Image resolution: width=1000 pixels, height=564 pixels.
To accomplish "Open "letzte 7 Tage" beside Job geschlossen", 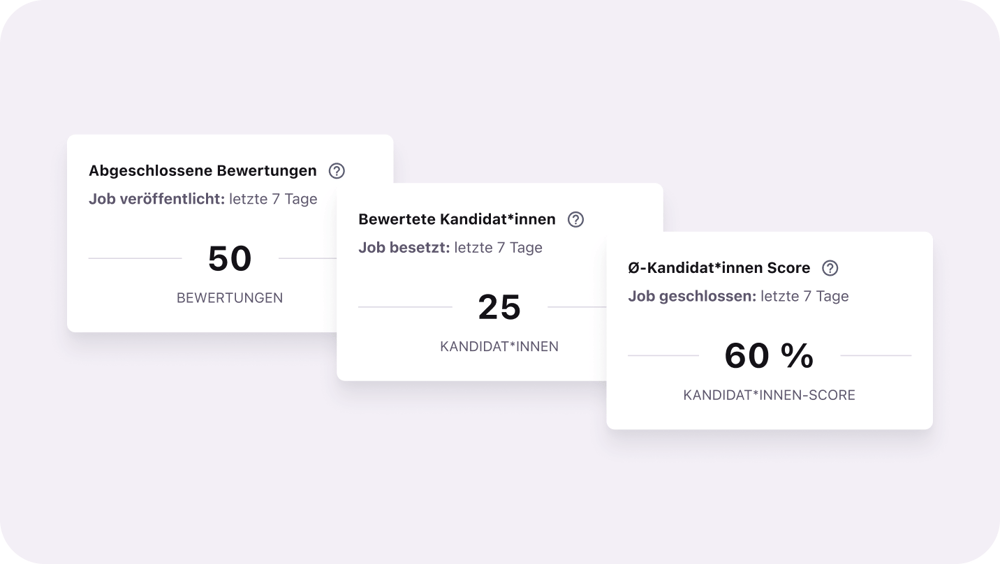I will (805, 296).
